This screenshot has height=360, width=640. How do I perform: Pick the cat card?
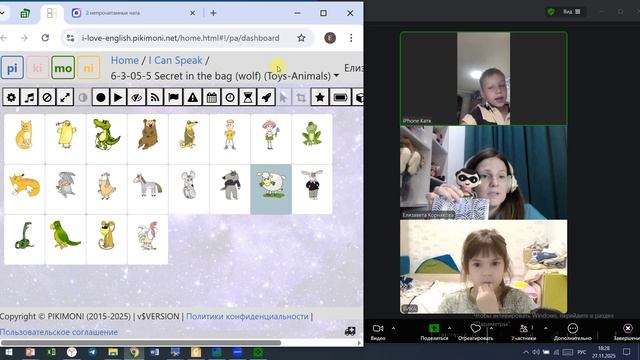24,139
